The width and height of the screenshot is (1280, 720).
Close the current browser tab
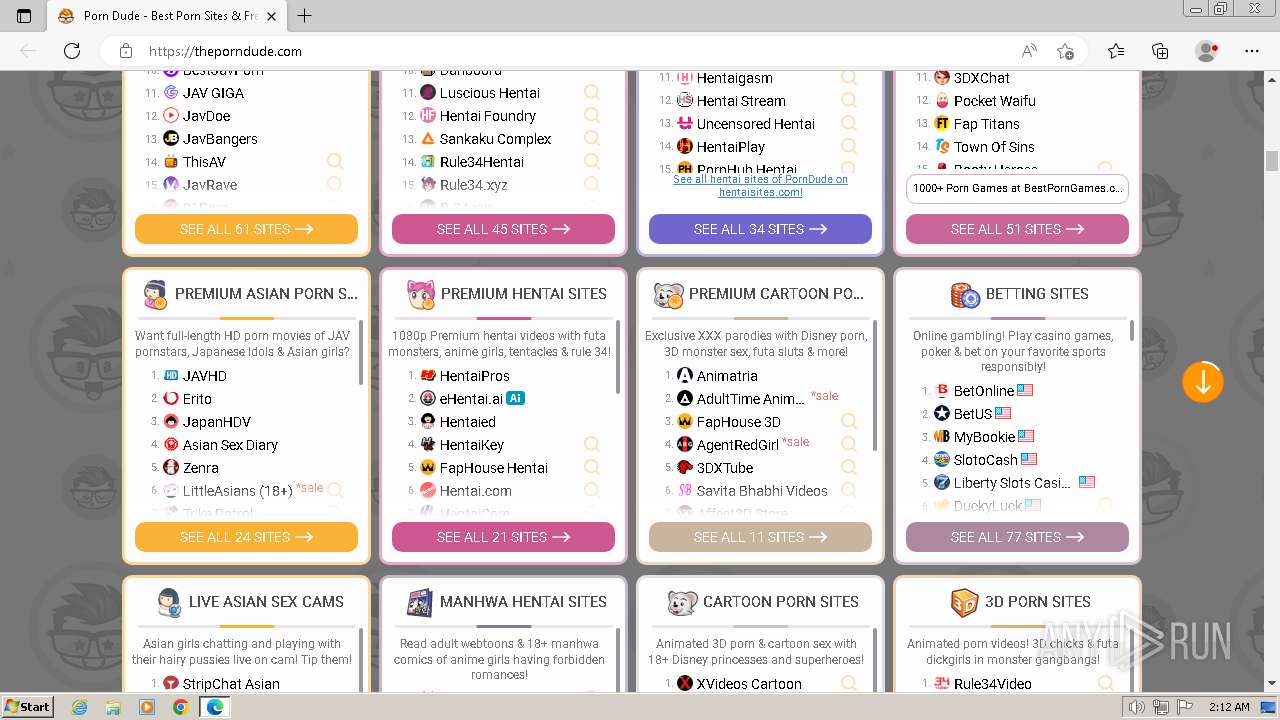[x=272, y=16]
